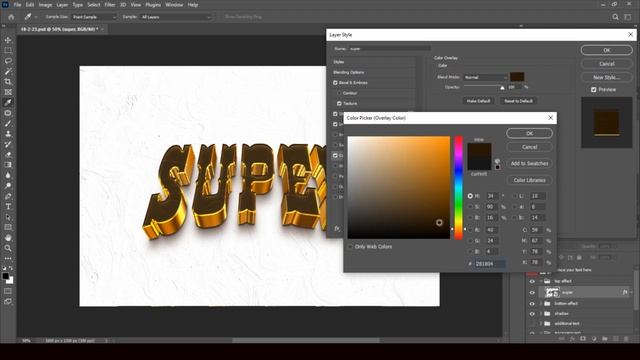Viewport: 640px width, 360px height.
Task: Select the Horizontal Type tool
Action: (8, 207)
